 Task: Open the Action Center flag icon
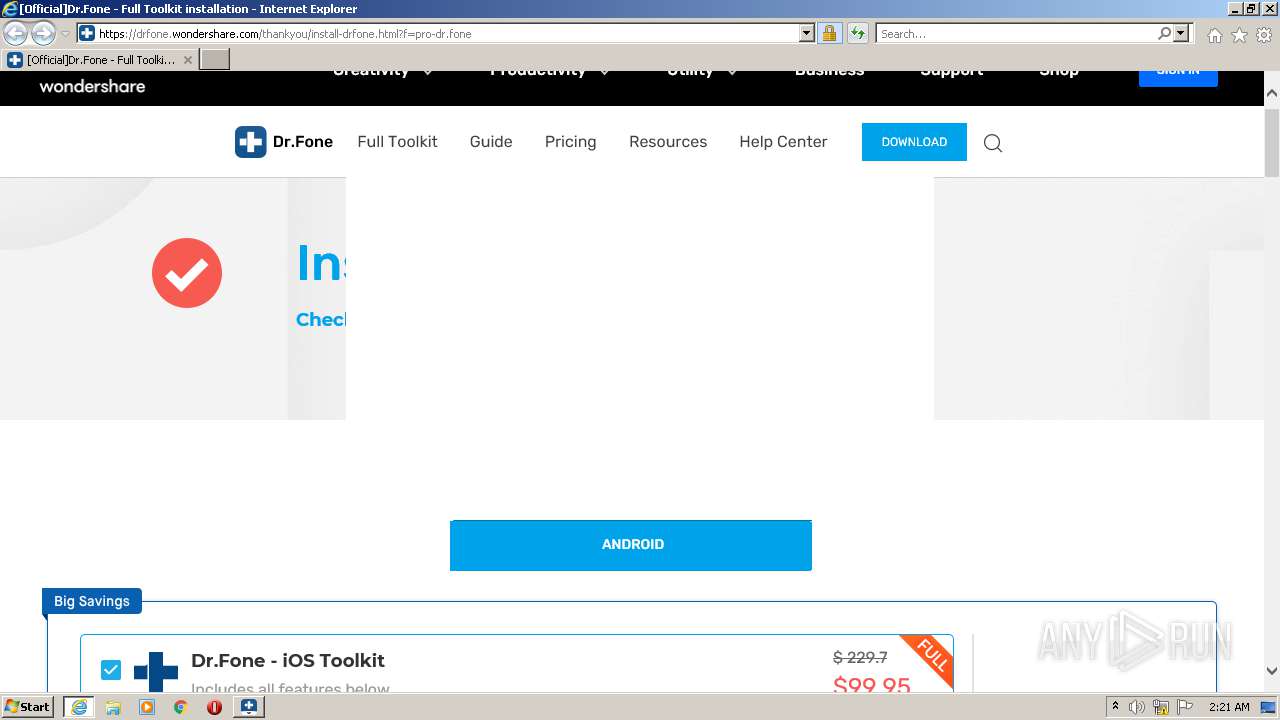click(x=1185, y=707)
